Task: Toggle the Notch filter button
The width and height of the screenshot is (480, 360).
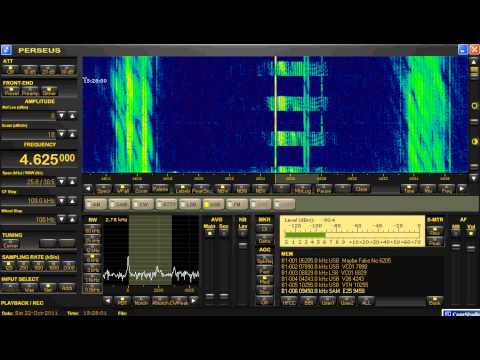Action: 141,301
